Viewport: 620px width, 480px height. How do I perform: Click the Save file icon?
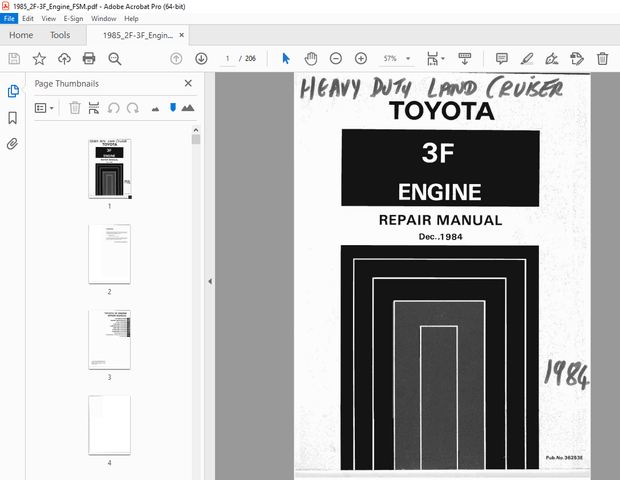coord(14,59)
